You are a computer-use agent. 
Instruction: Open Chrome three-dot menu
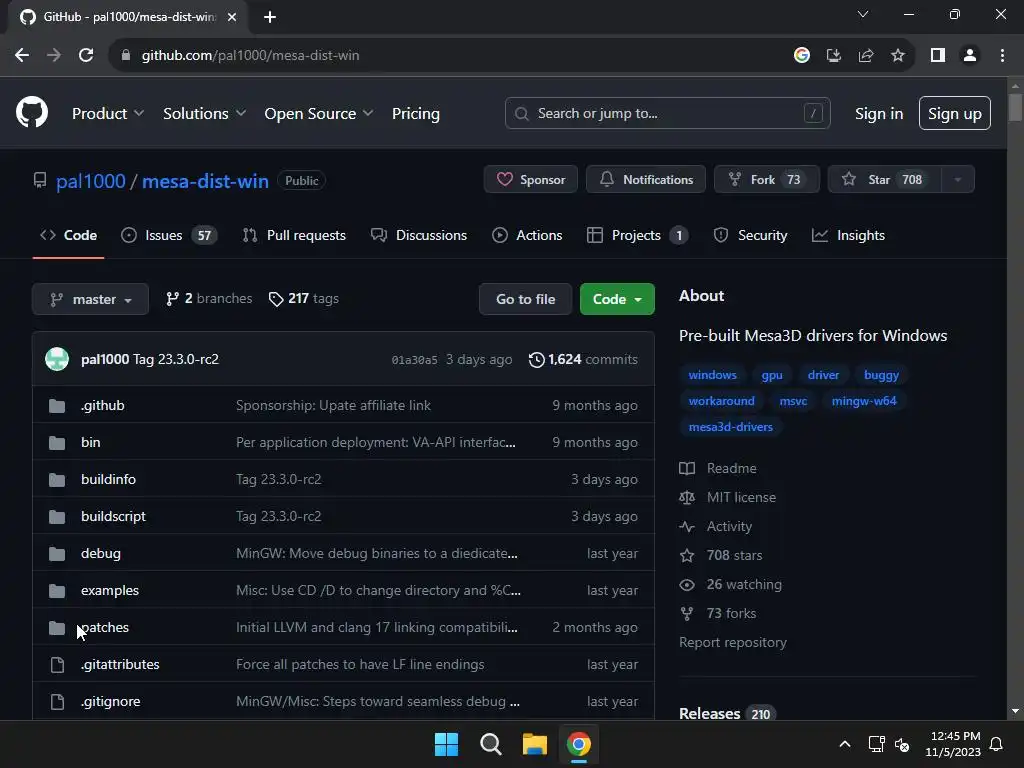(x=1002, y=56)
